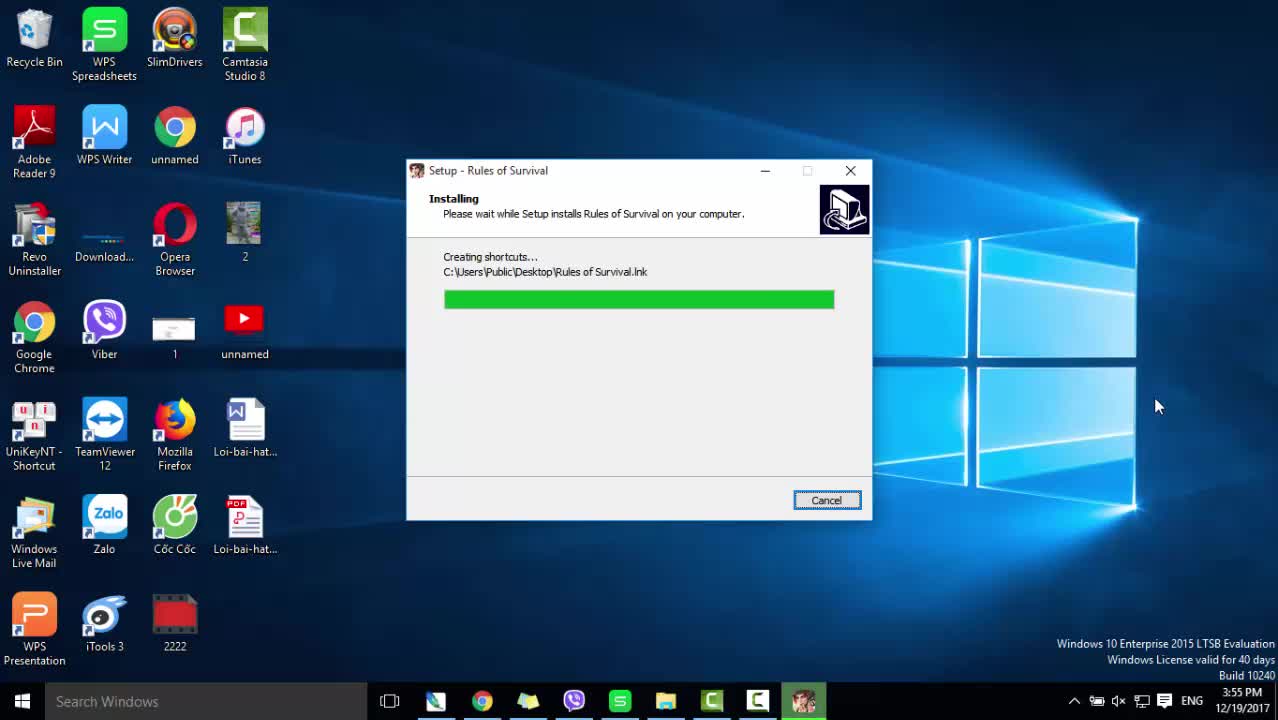
Task: Select the WPS Writer desktop shortcut
Action: click(104, 136)
